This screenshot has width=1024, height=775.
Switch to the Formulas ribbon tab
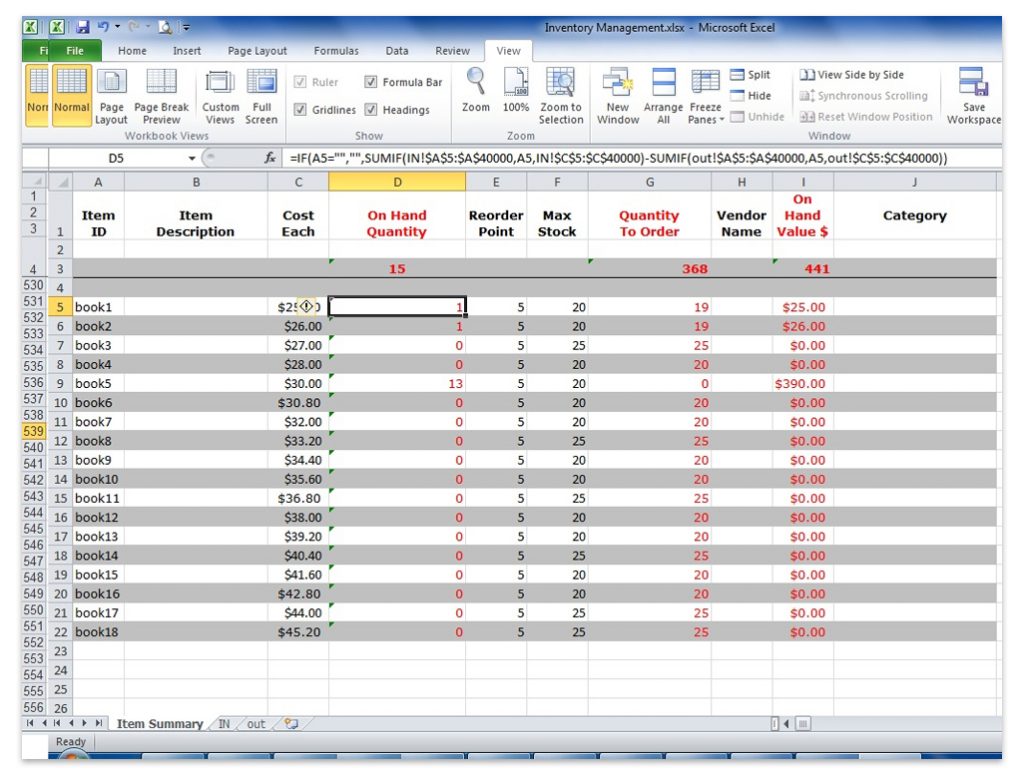(x=336, y=50)
